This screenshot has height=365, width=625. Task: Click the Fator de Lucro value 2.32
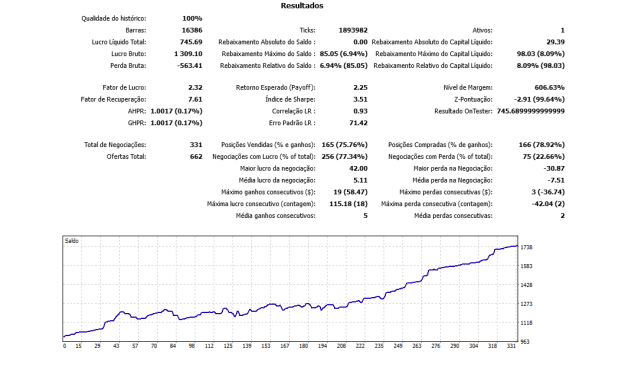point(195,88)
